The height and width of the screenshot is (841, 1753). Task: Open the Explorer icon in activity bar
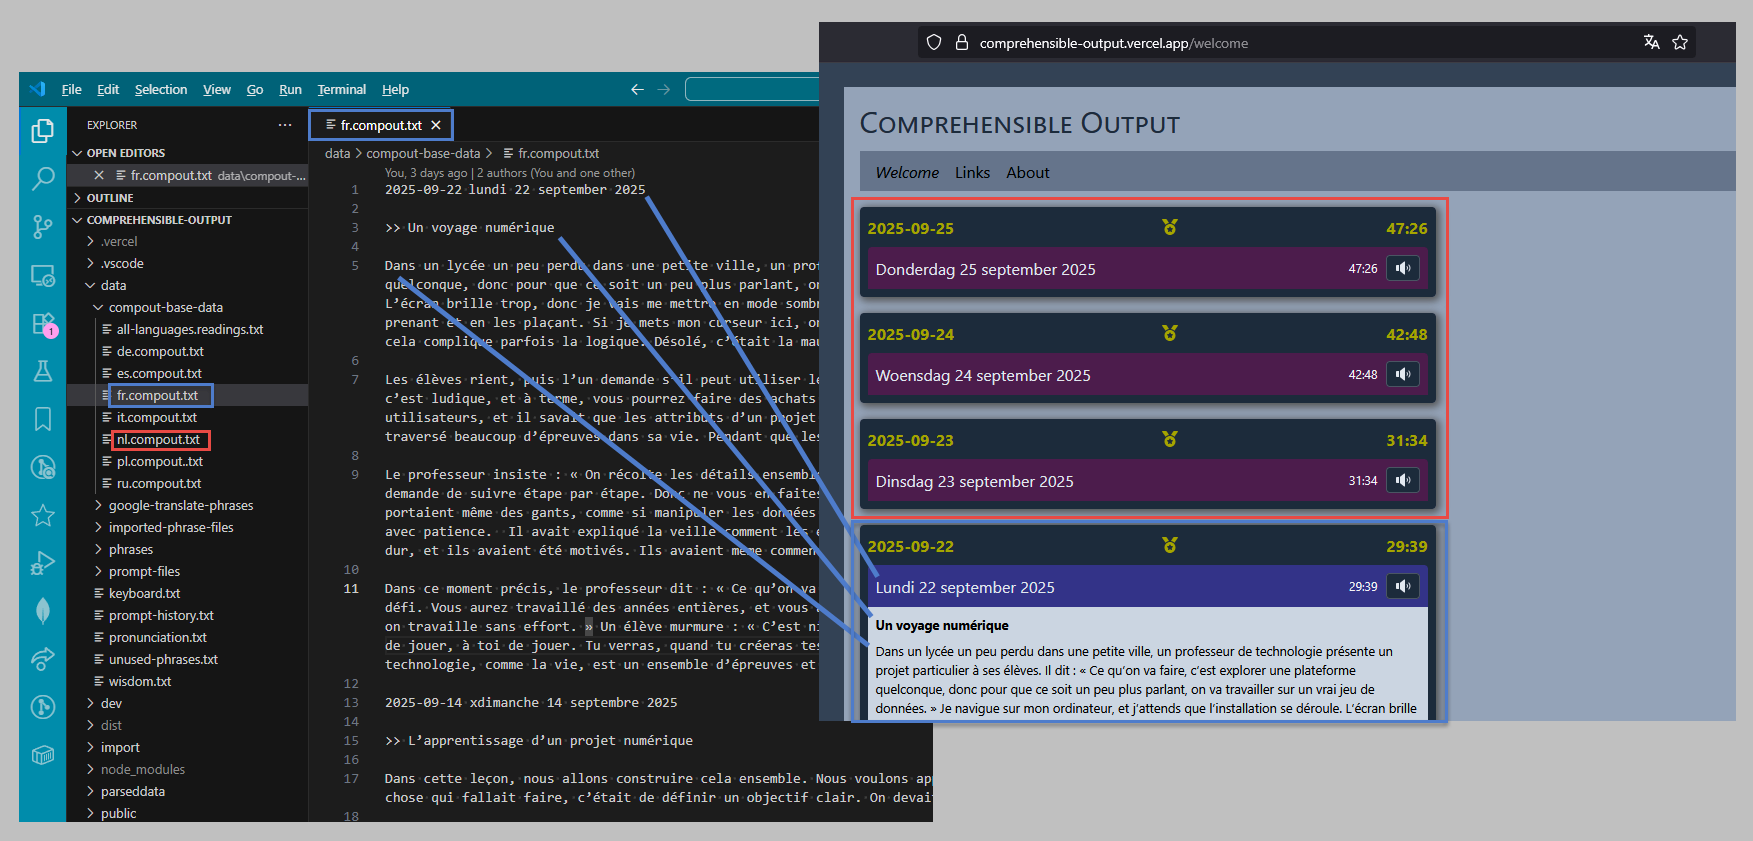[42, 131]
